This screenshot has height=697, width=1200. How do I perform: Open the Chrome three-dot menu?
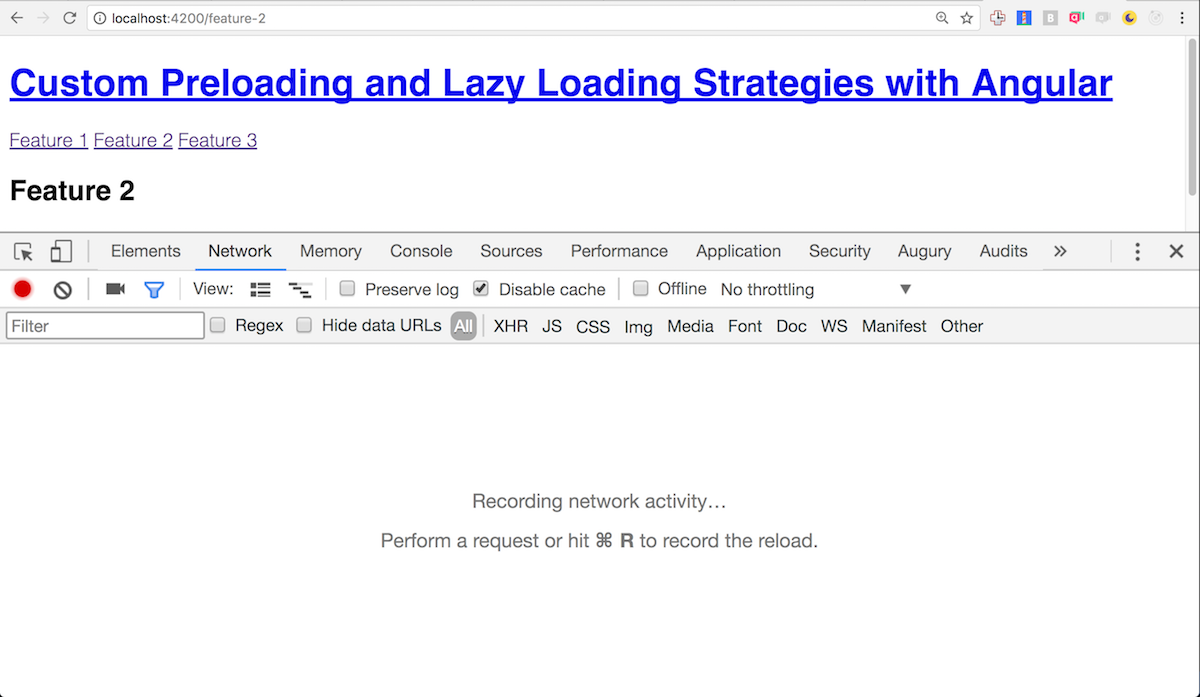[x=1182, y=18]
